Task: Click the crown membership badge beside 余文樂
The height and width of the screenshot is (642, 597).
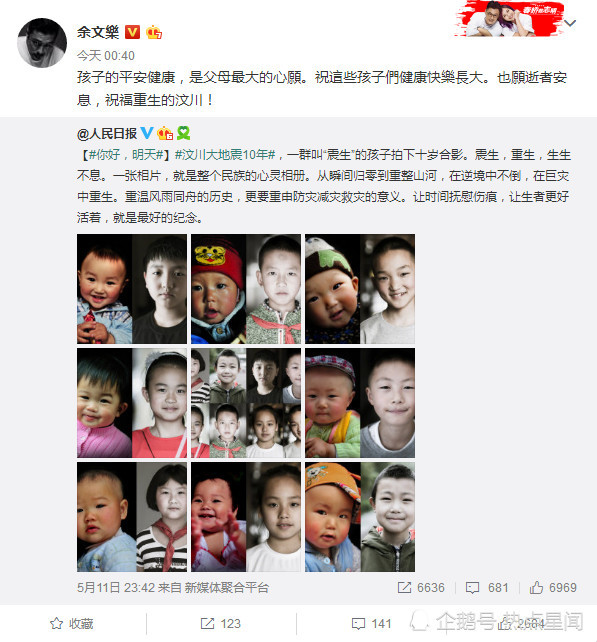Action: pos(154,32)
